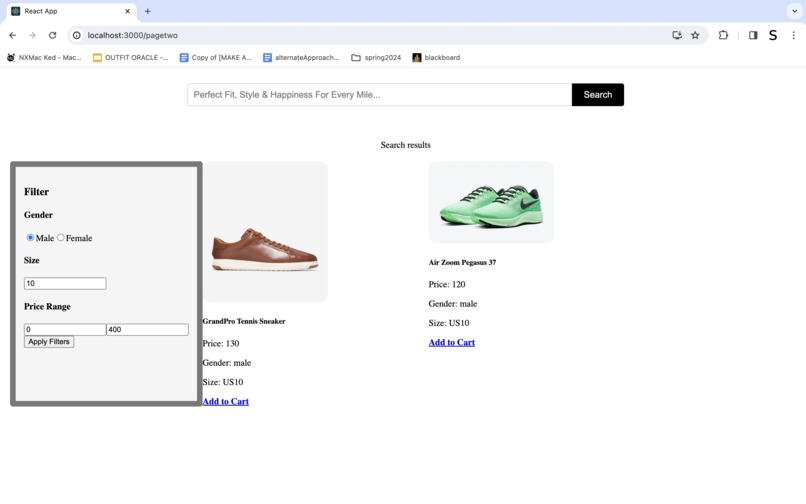Click the 'Price Range' label
Image resolution: width=806 pixels, height=504 pixels.
(x=47, y=307)
